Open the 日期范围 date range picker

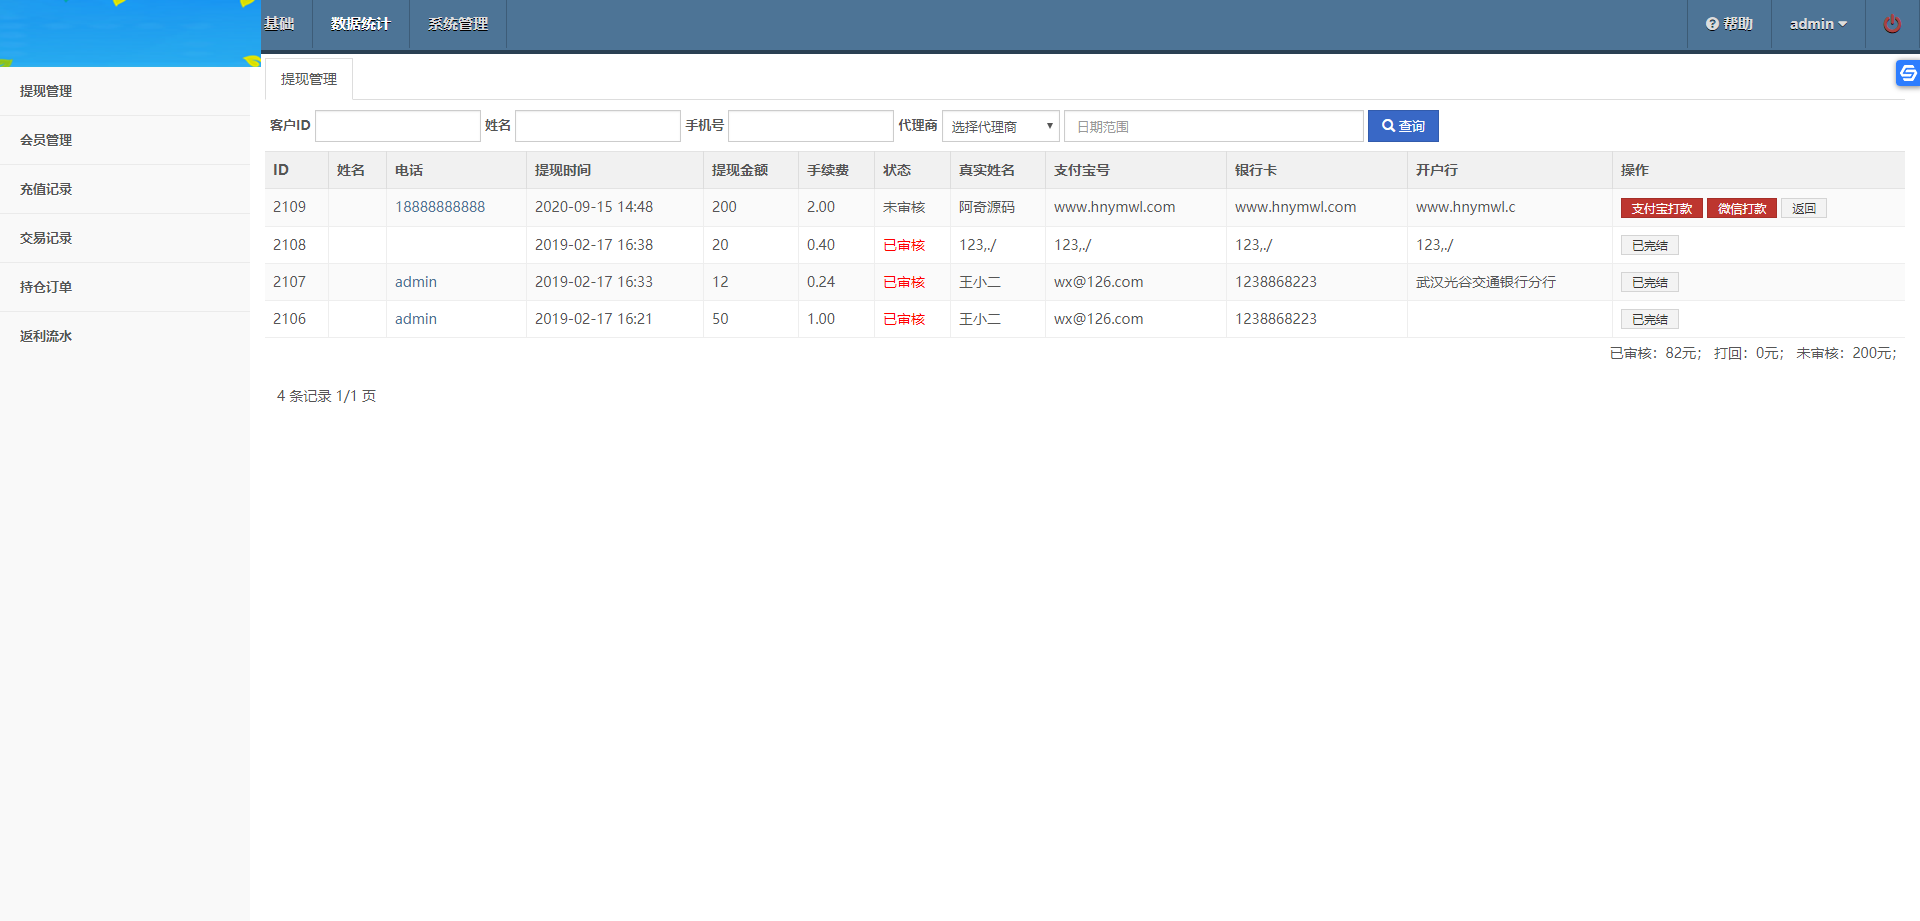pyautogui.click(x=1213, y=126)
